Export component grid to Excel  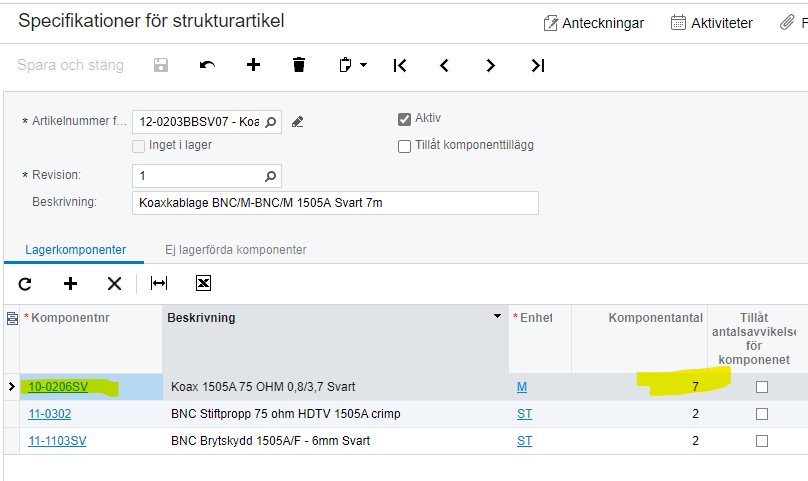tap(203, 284)
